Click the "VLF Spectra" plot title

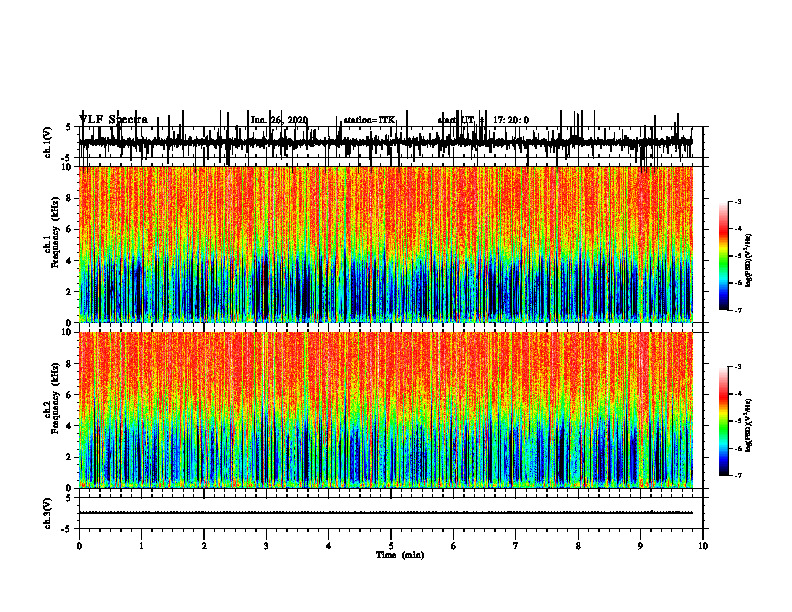[x=114, y=119]
